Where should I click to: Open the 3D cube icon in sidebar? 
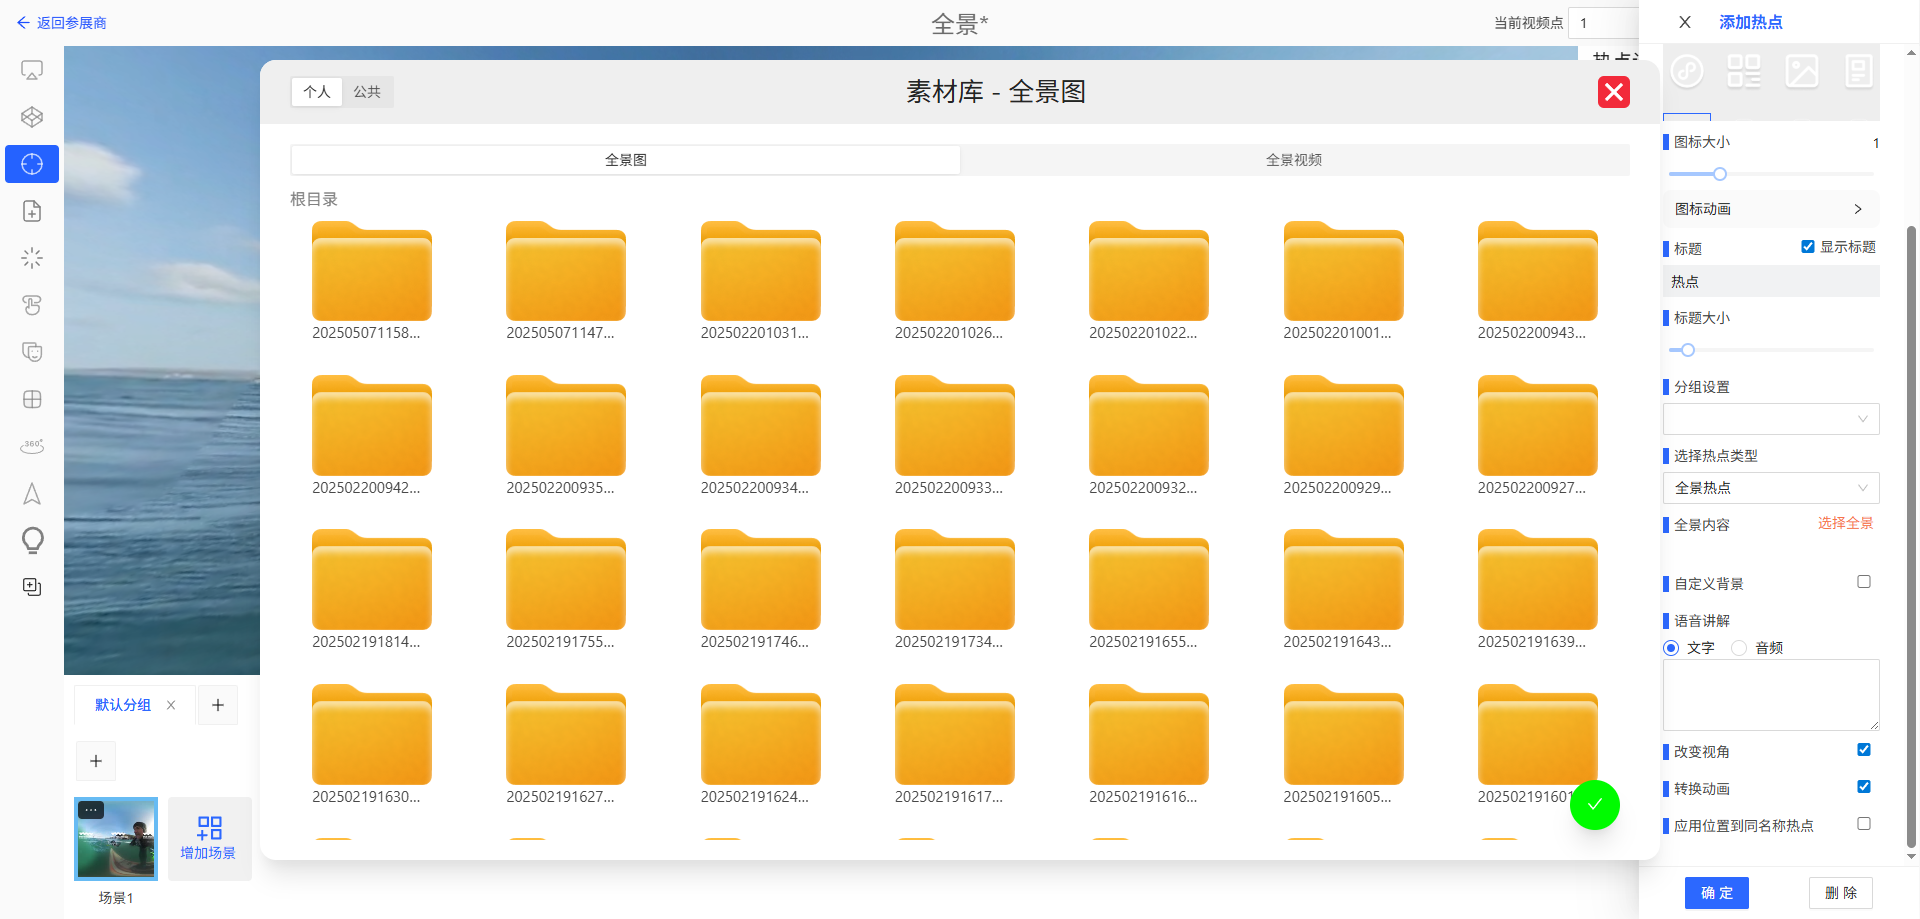pyautogui.click(x=32, y=117)
